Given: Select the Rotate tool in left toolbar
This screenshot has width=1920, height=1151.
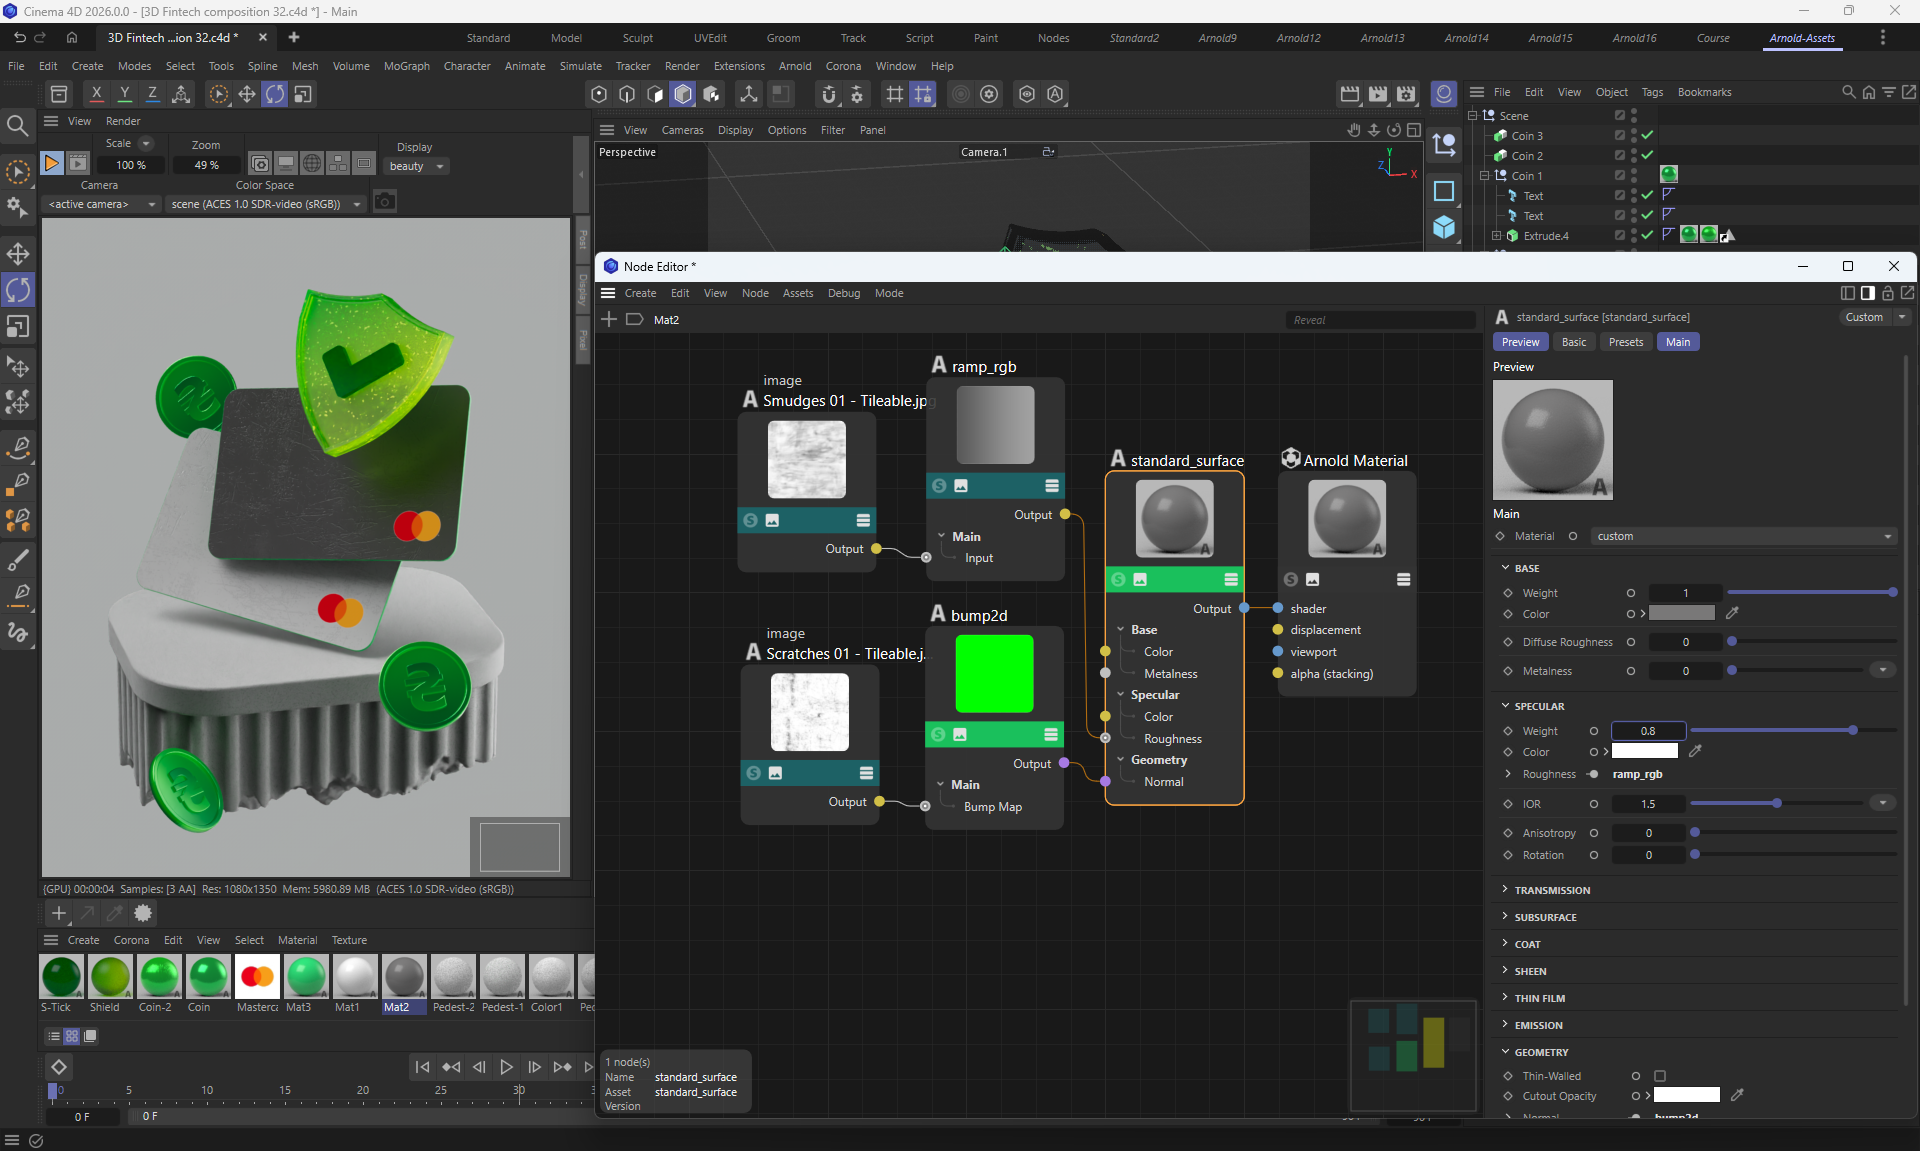Looking at the screenshot, I should [18, 290].
